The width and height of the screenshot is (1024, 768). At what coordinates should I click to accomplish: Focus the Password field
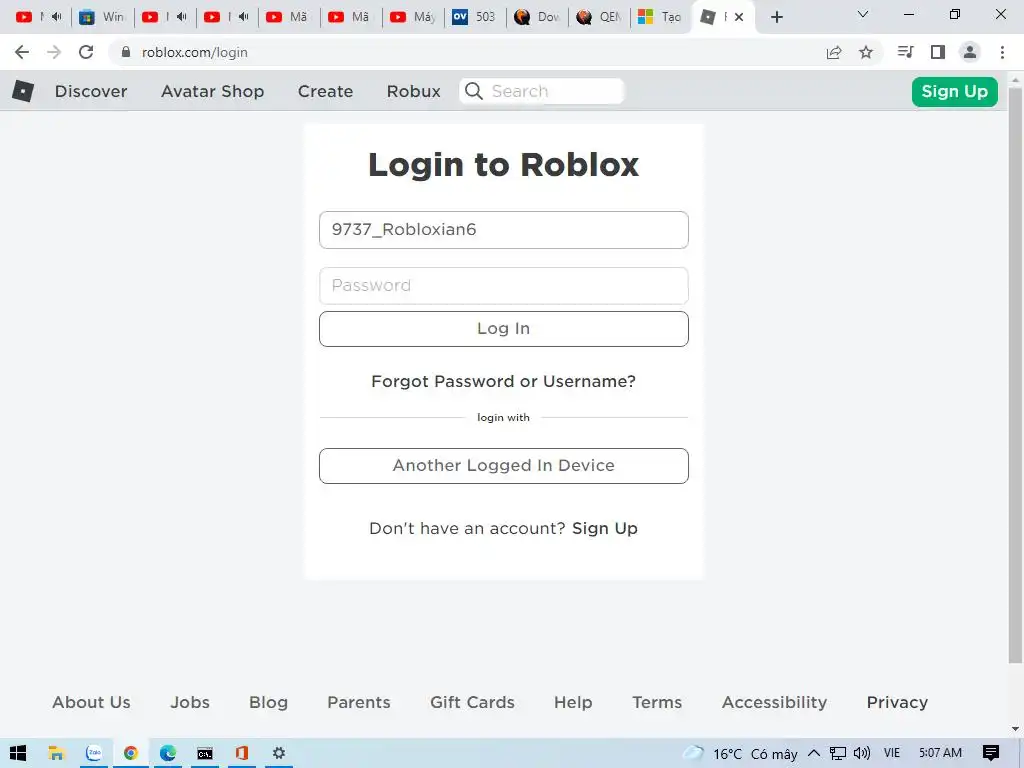click(504, 285)
